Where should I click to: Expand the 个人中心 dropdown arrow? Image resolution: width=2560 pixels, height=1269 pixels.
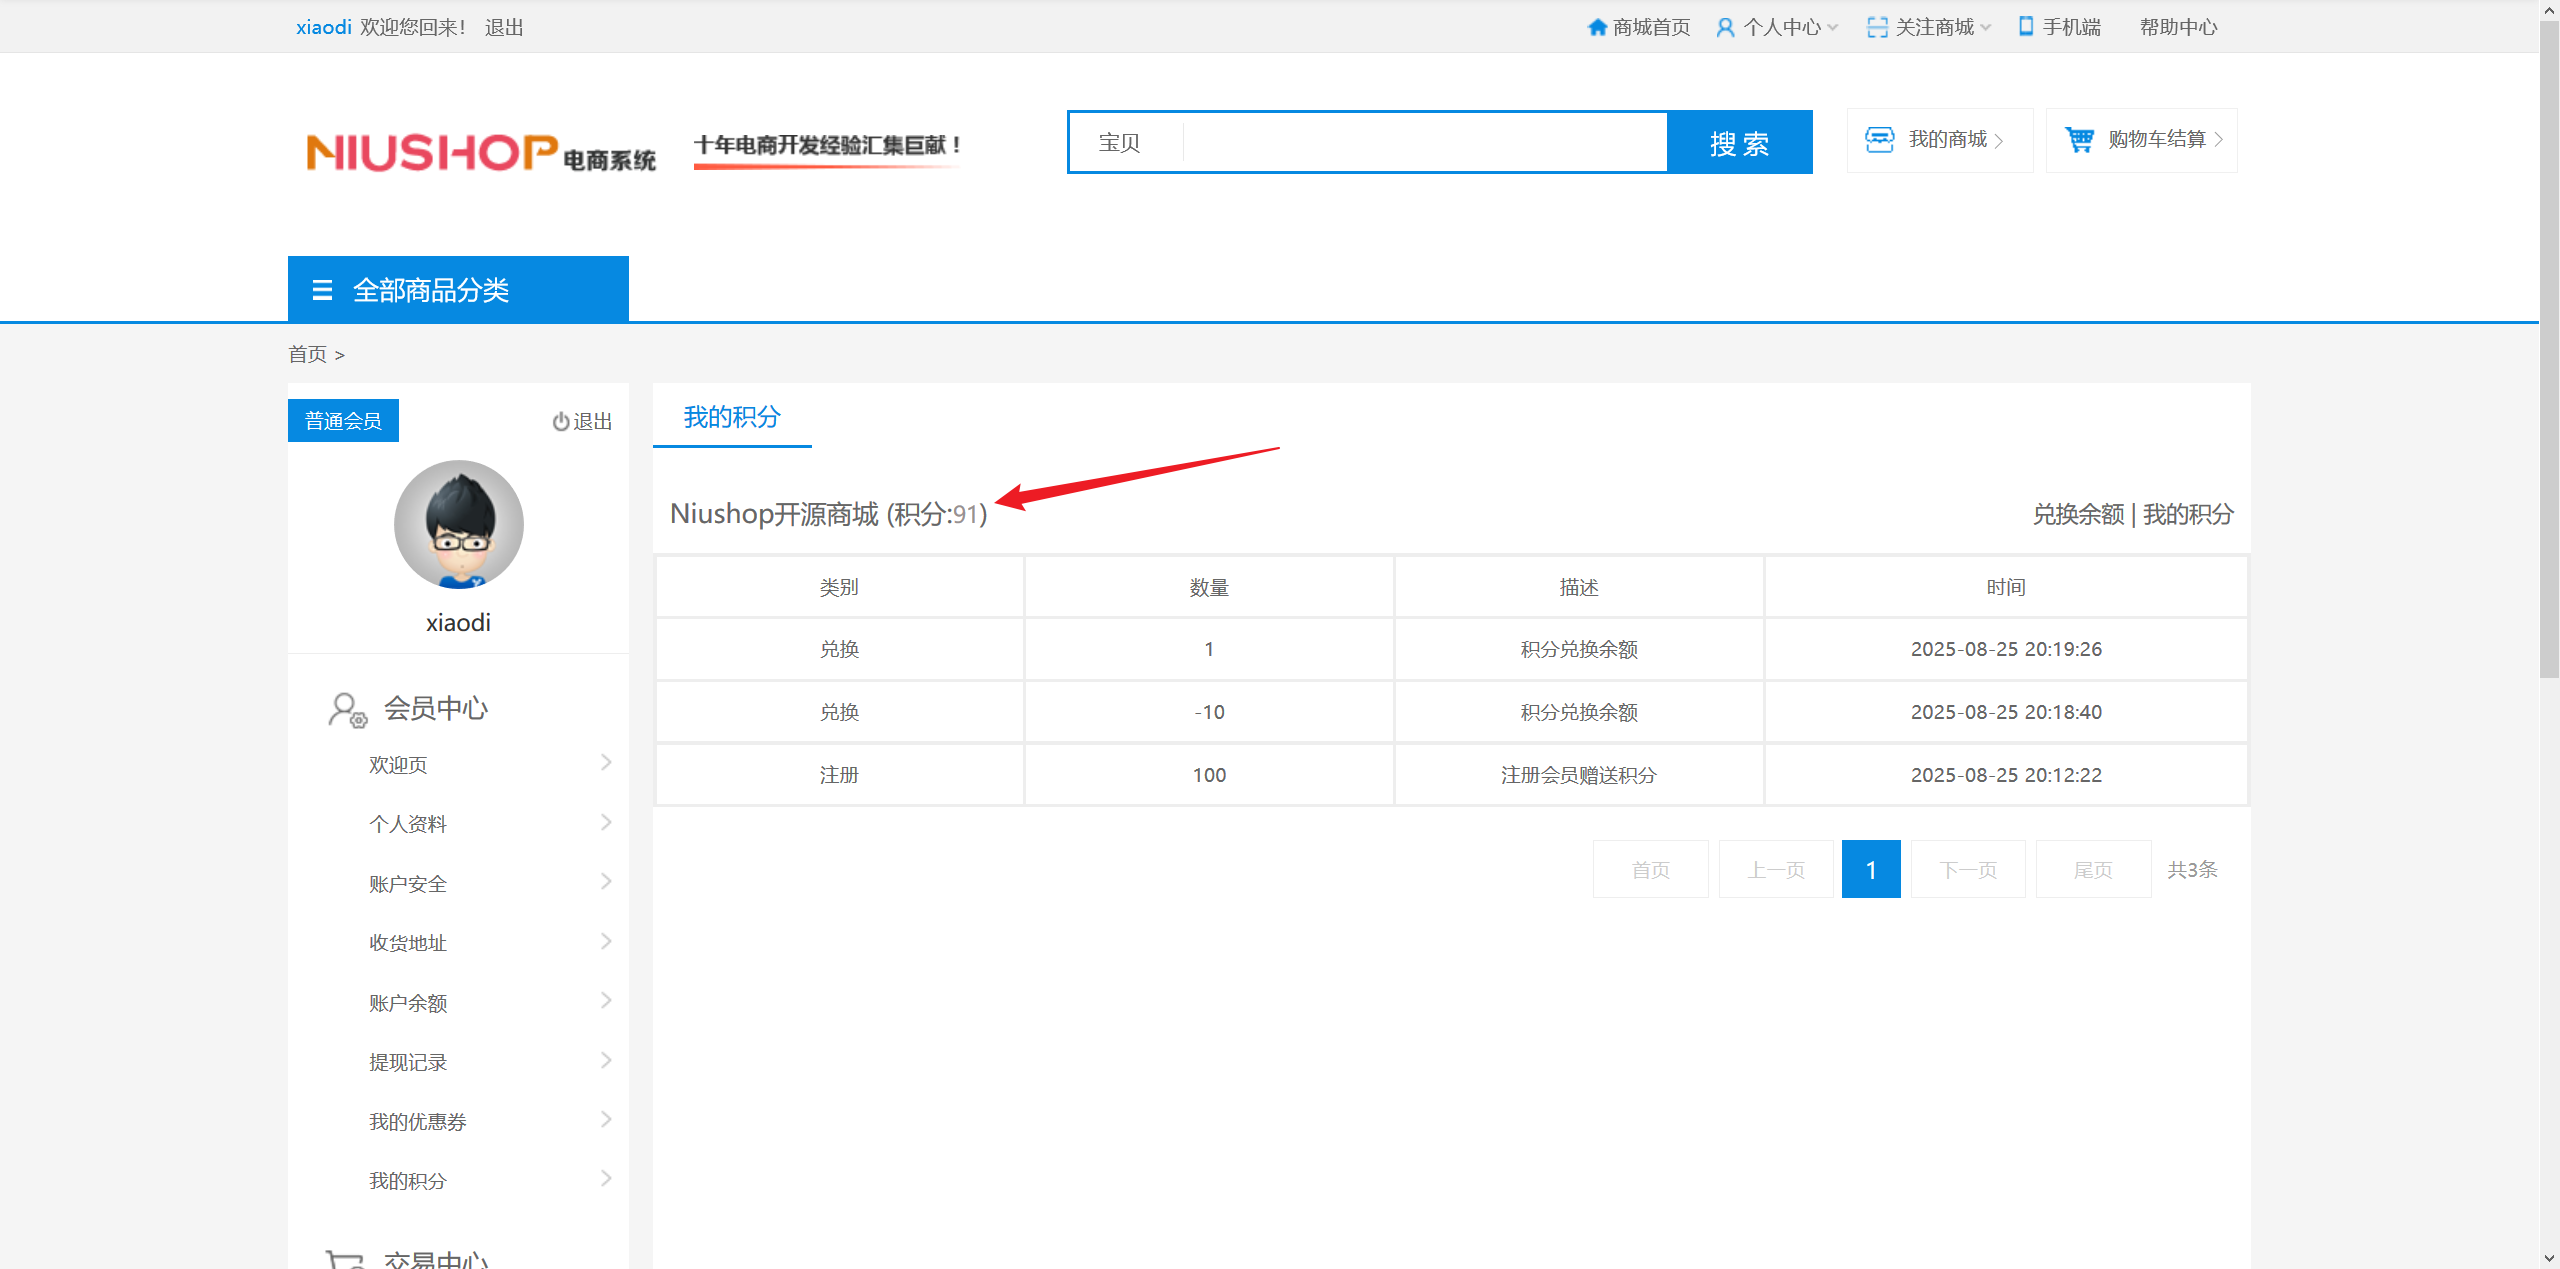click(1833, 28)
